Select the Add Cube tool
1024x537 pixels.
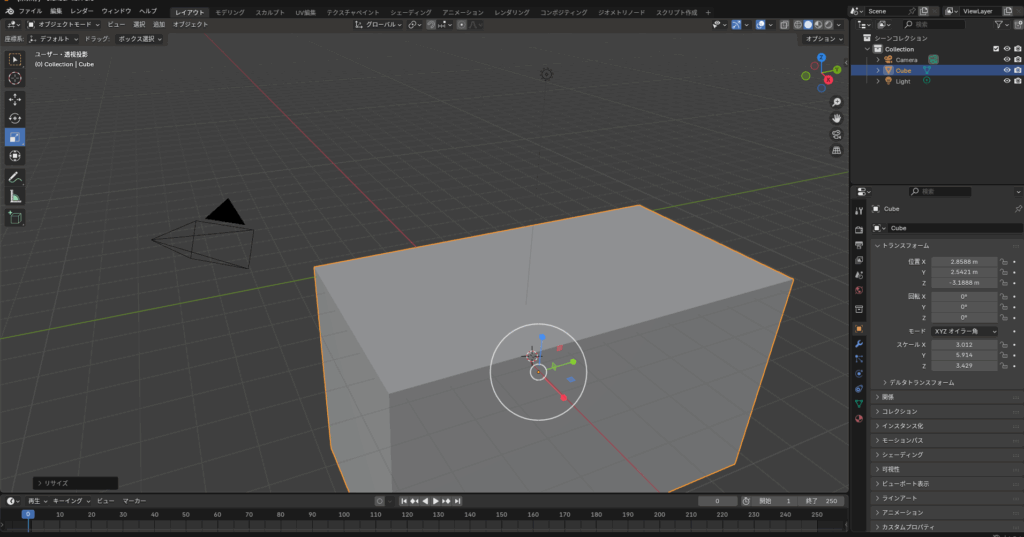[15, 217]
